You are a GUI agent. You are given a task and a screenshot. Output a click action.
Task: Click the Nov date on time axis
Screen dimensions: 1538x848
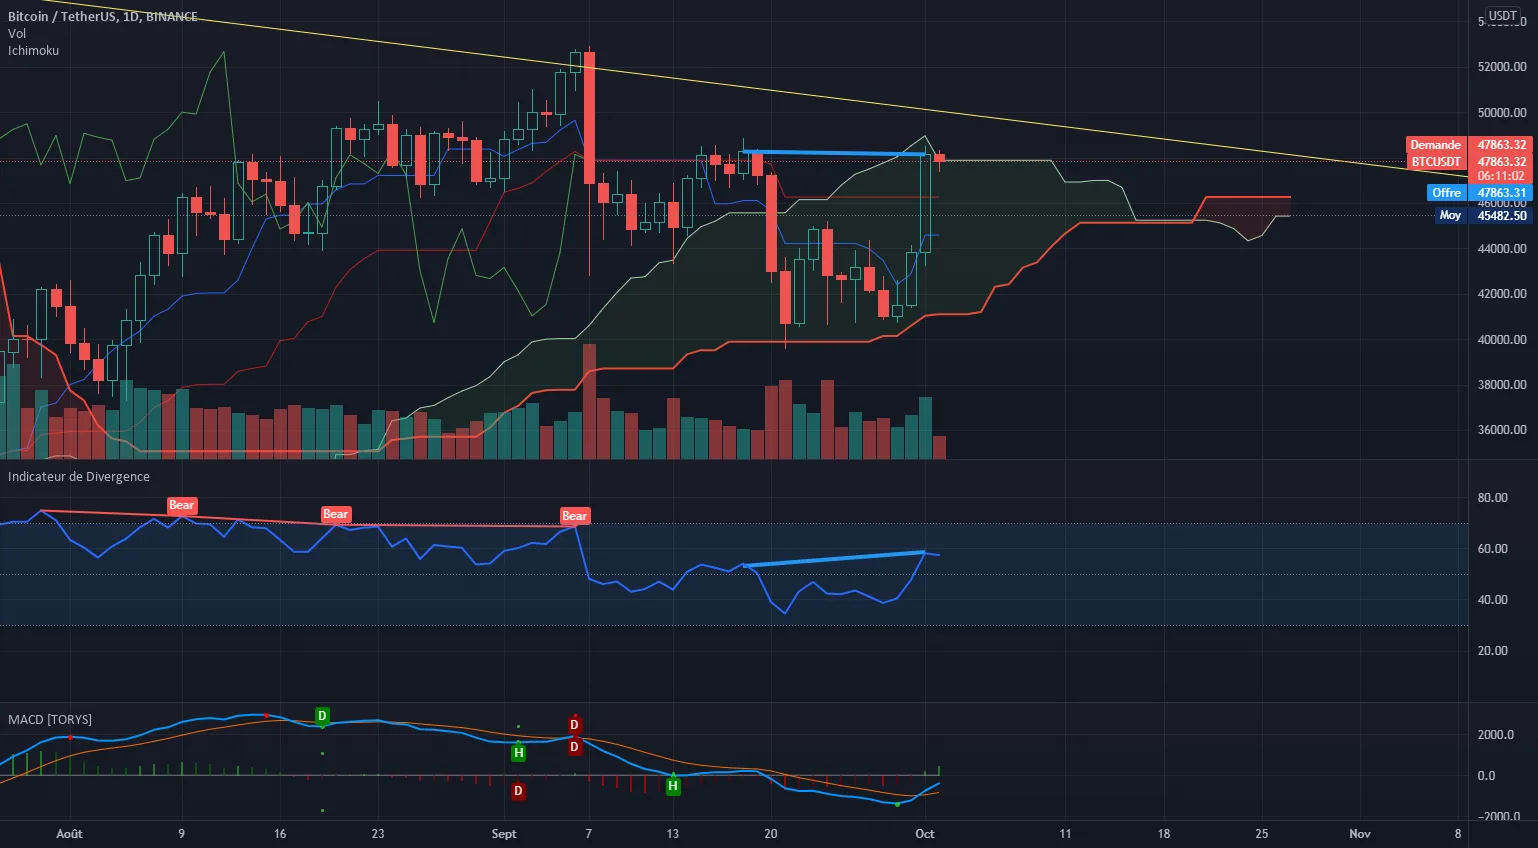click(x=1359, y=834)
